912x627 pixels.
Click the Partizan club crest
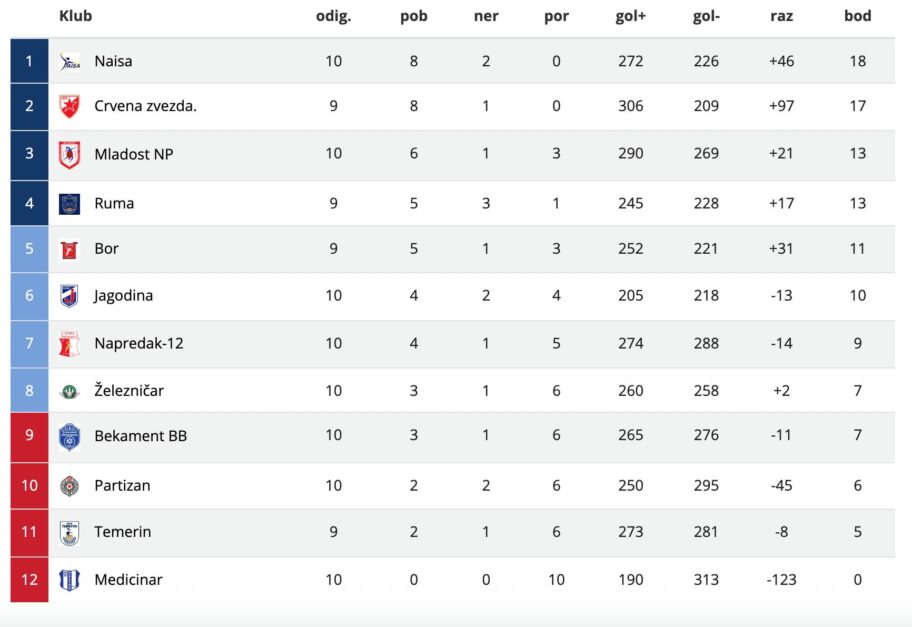pyautogui.click(x=69, y=486)
